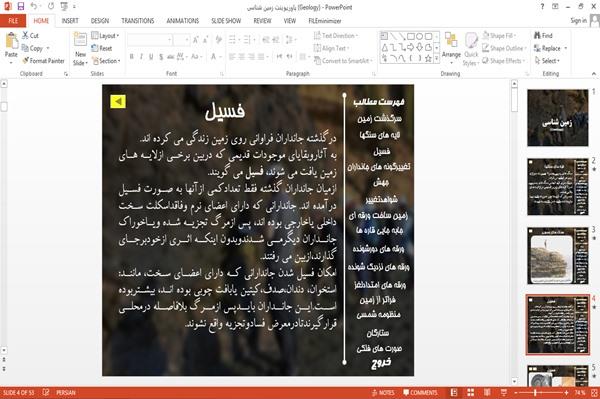
Task: Toggle center text alignment
Action: pyautogui.click(x=242, y=57)
